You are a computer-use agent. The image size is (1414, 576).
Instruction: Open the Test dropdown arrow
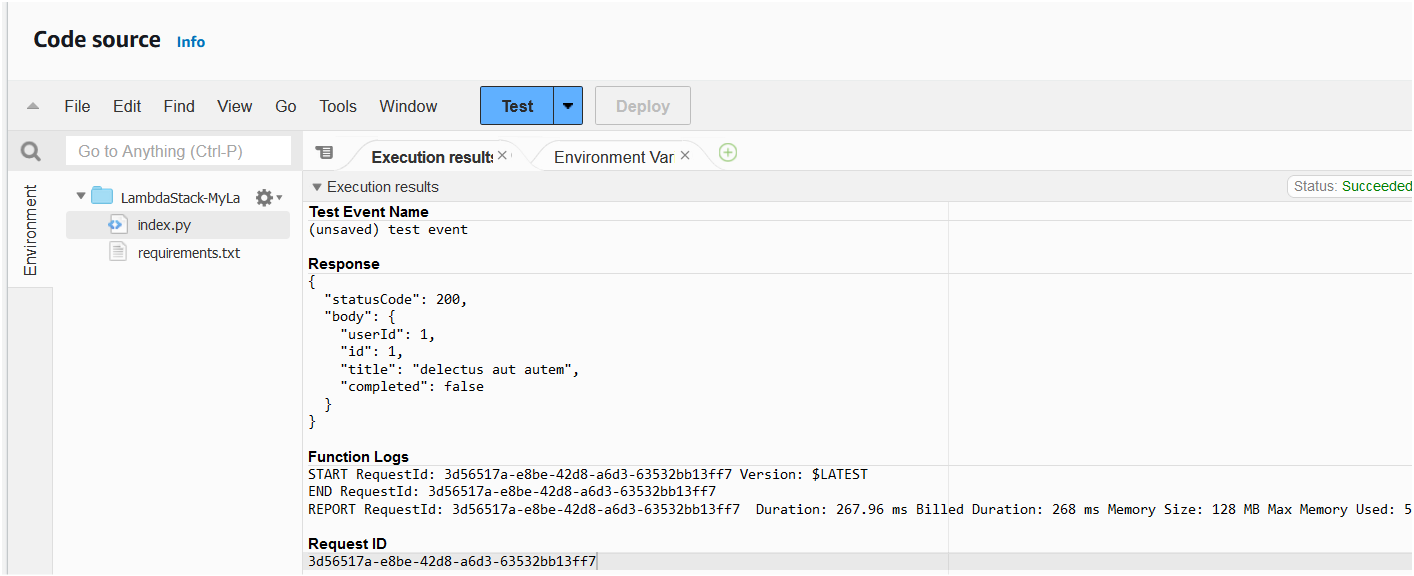tap(567, 105)
